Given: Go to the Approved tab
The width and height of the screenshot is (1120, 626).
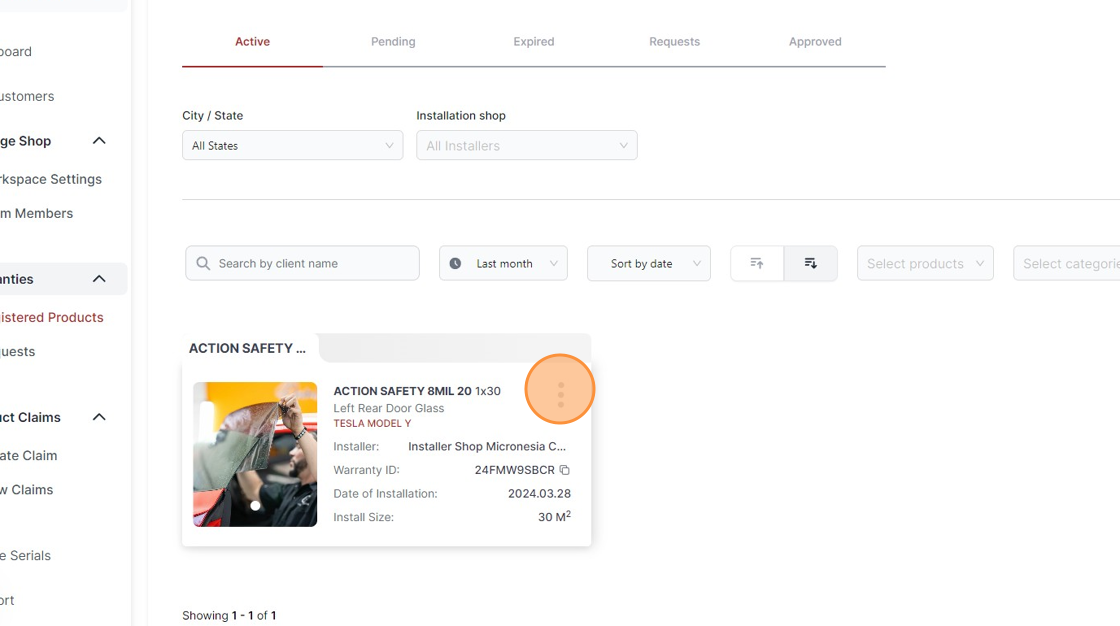Looking at the screenshot, I should point(815,41).
